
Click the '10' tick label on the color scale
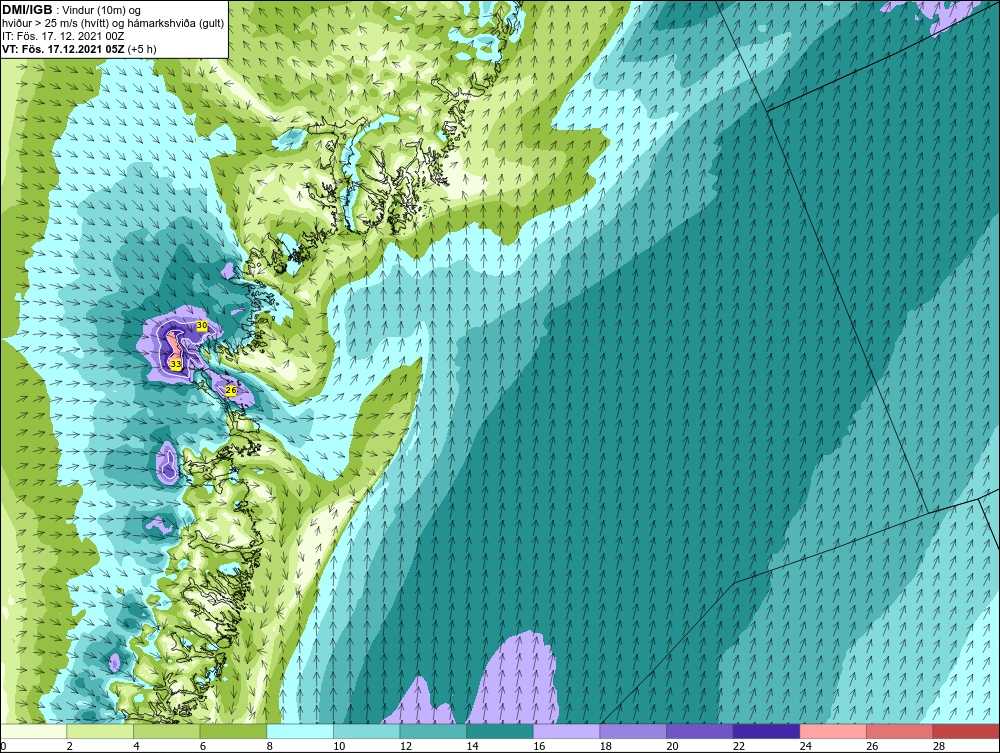339,746
